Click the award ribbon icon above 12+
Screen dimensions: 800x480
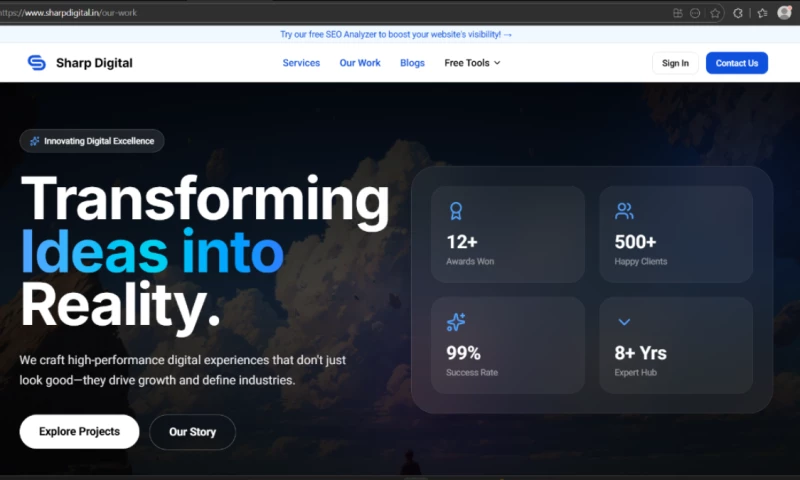(x=456, y=211)
